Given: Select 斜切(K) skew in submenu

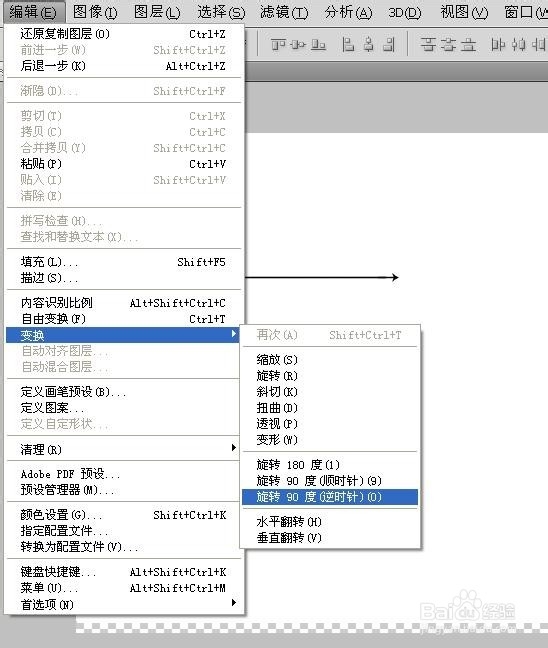Looking at the screenshot, I should (x=330, y=392).
